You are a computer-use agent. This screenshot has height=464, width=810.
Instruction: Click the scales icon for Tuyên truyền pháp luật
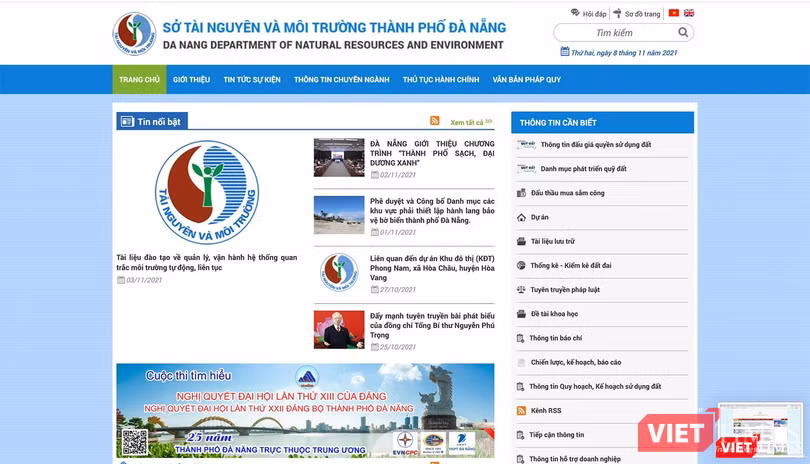(x=521, y=290)
